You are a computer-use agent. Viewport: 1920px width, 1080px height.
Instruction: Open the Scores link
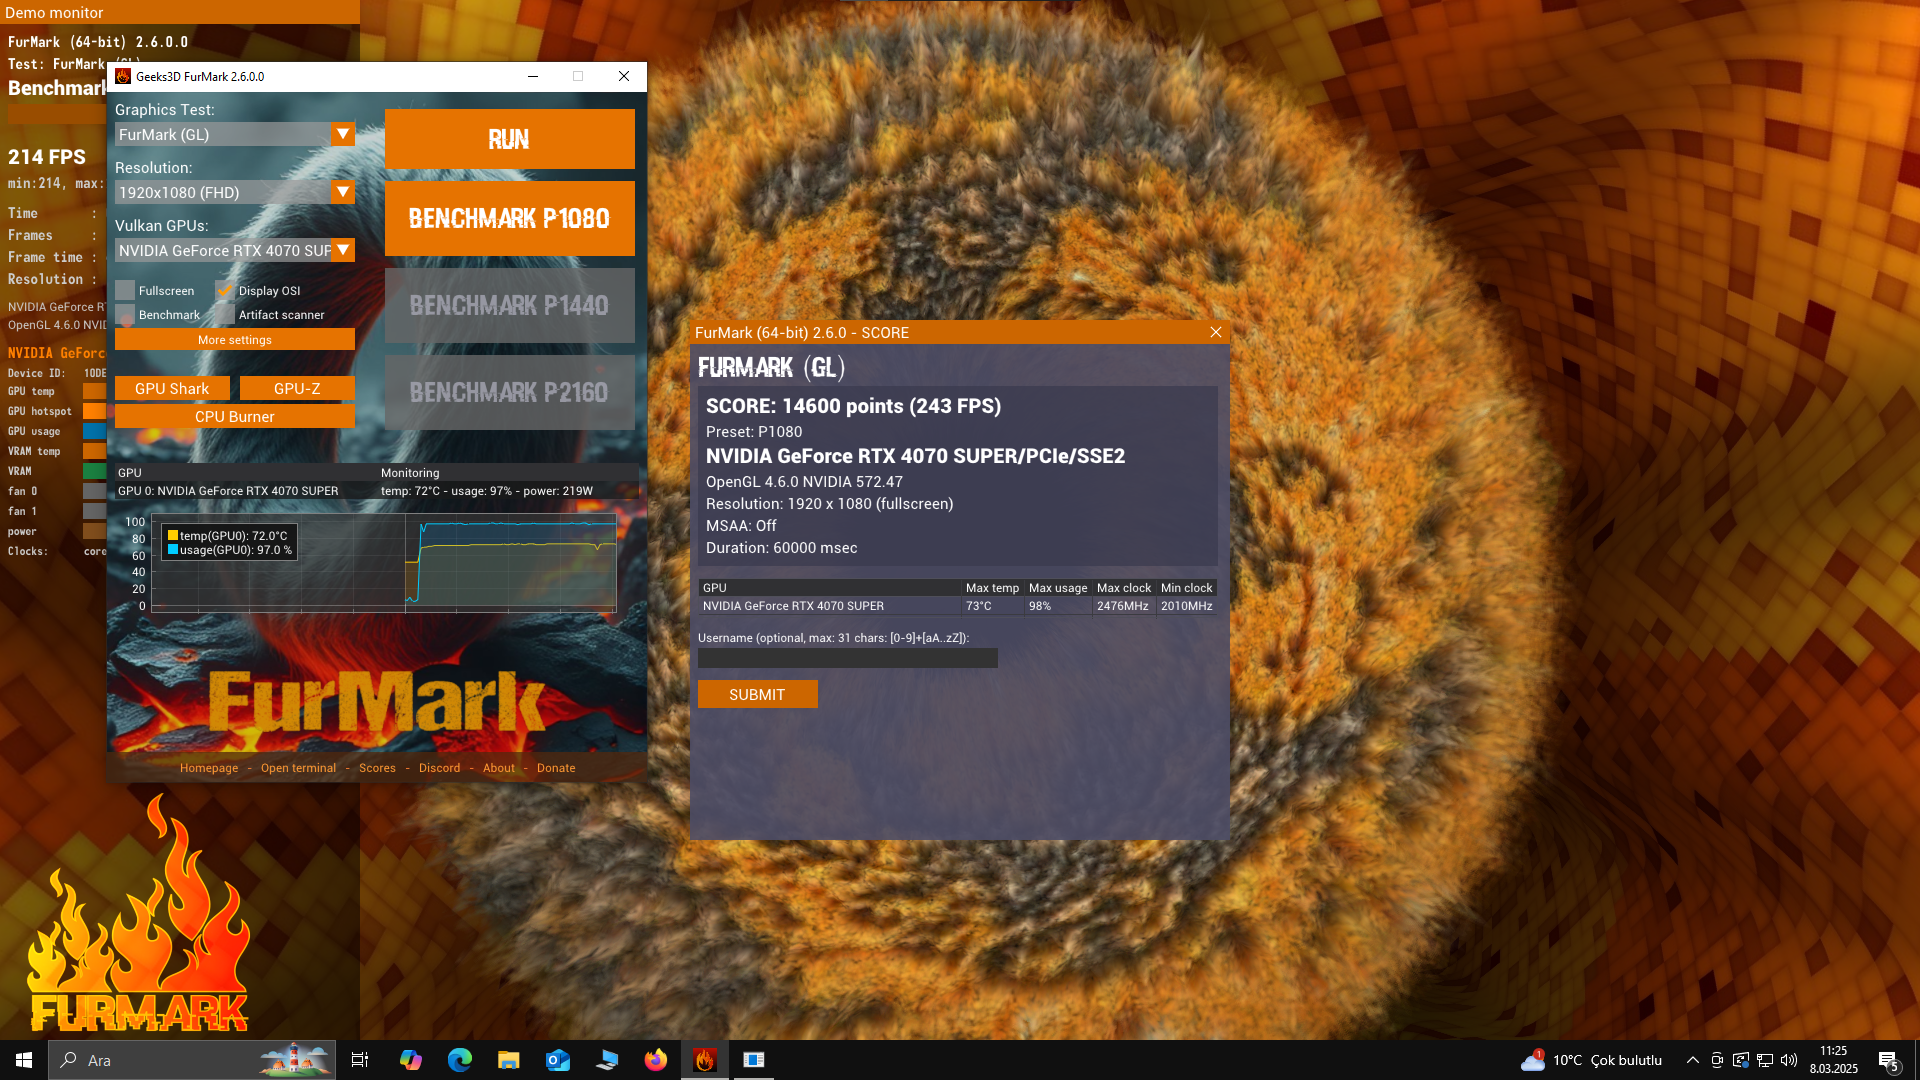click(x=377, y=768)
